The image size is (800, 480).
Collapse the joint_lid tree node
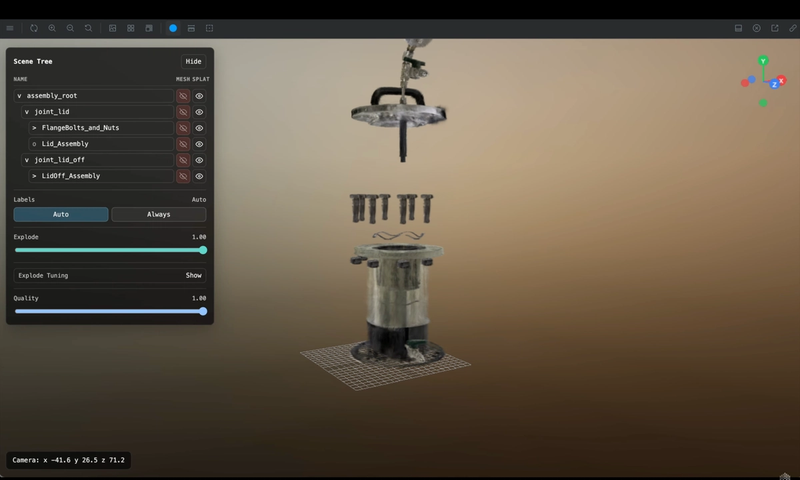[x=27, y=112]
